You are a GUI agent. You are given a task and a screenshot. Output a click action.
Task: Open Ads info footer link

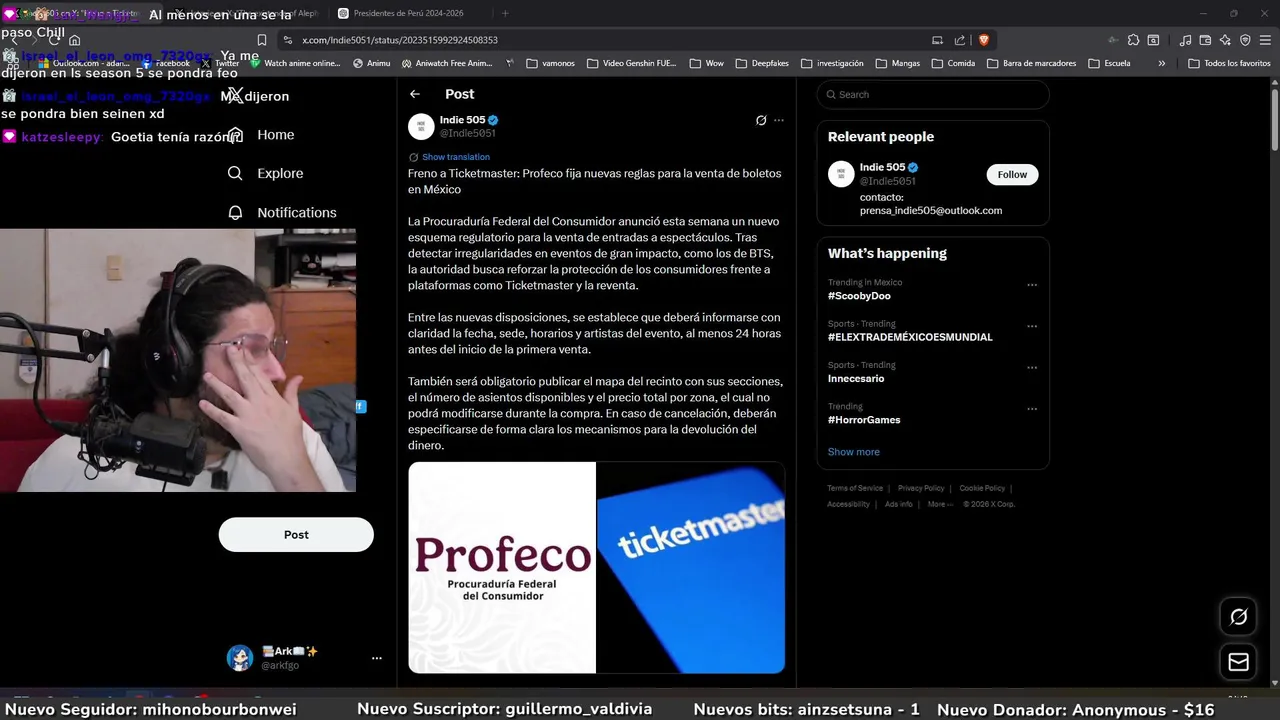pyautogui.click(x=899, y=504)
